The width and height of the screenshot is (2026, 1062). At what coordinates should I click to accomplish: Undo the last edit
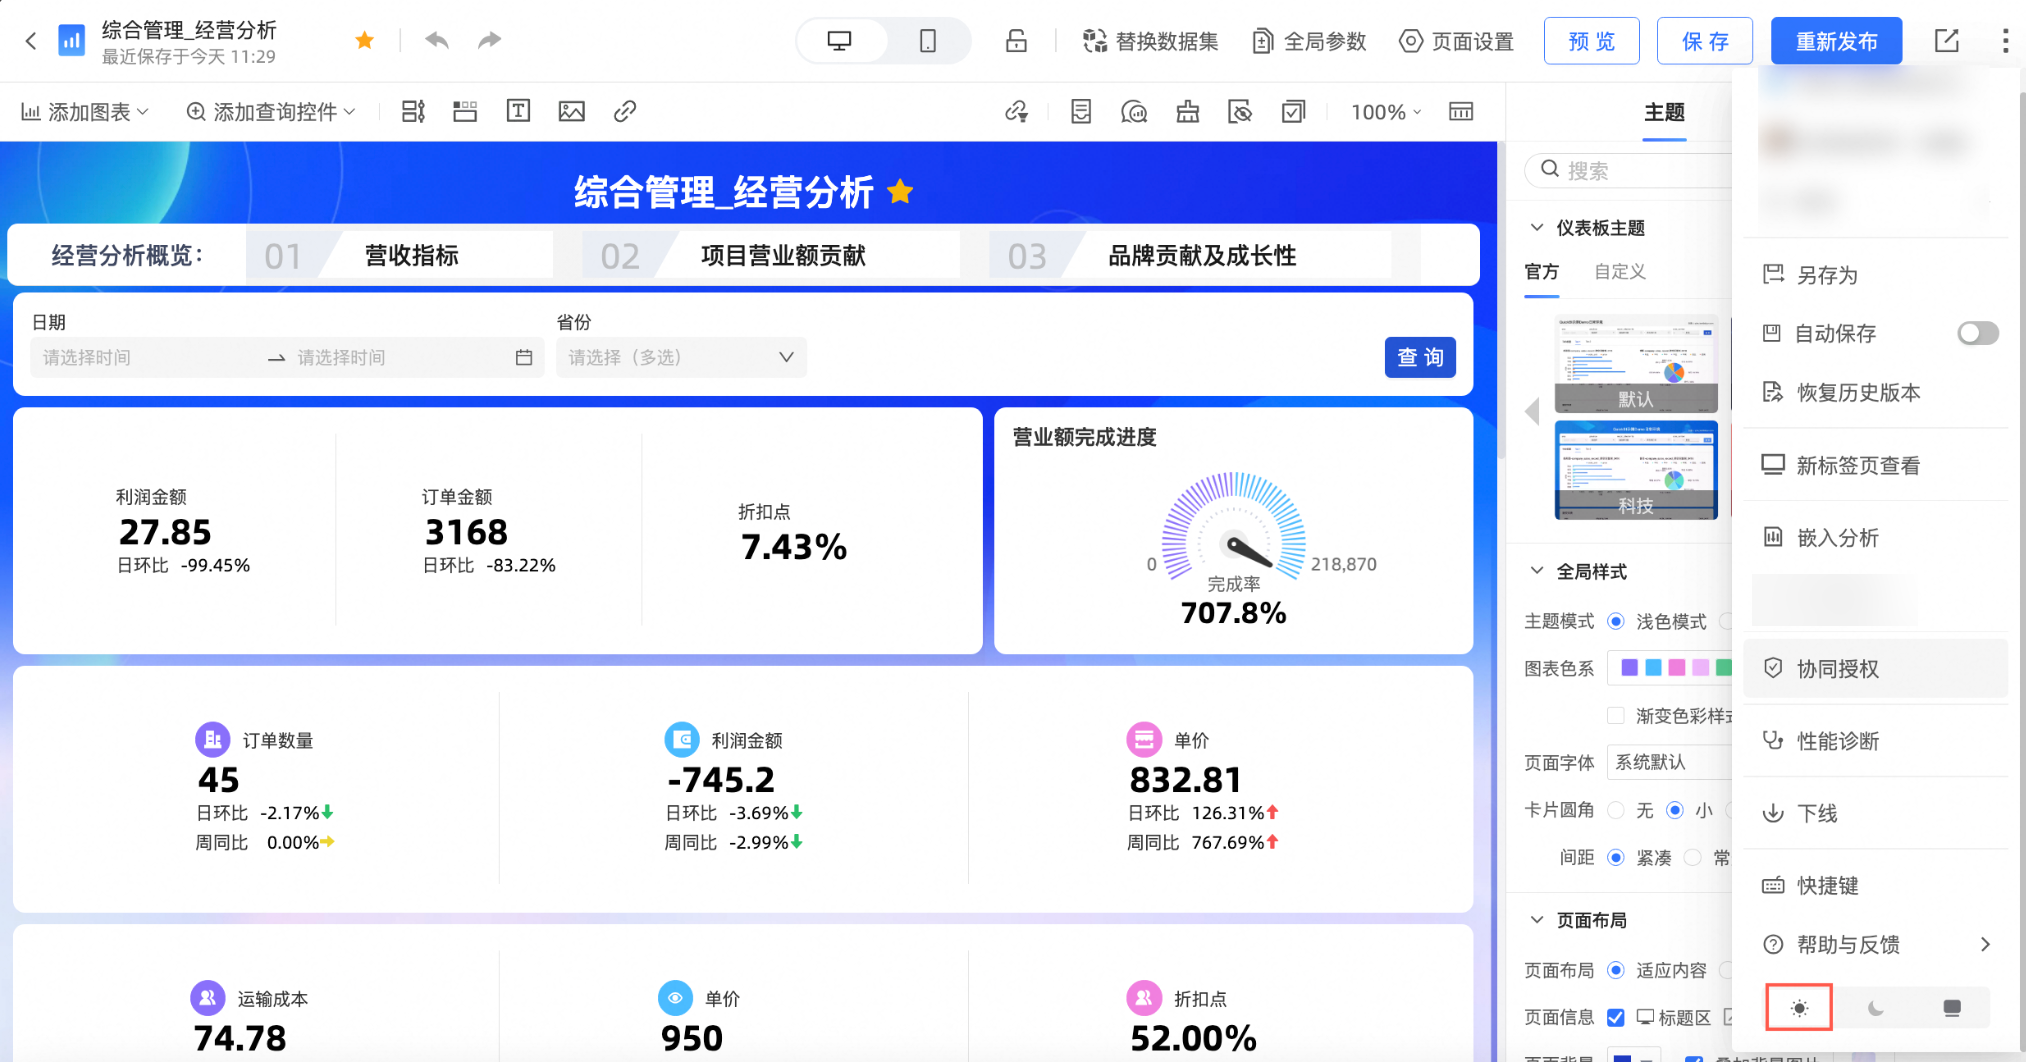pyautogui.click(x=437, y=40)
